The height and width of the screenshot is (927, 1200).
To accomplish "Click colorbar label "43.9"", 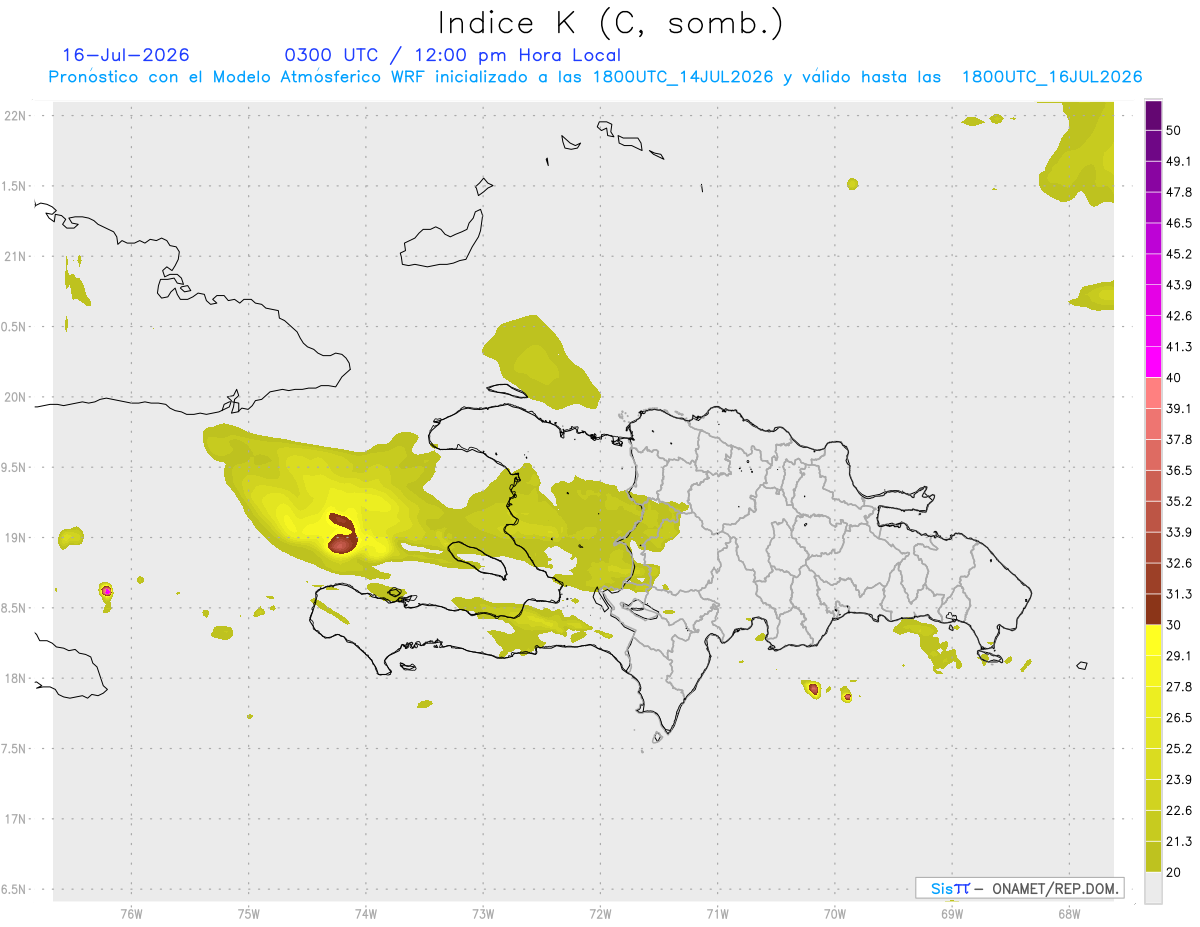I will (1179, 285).
